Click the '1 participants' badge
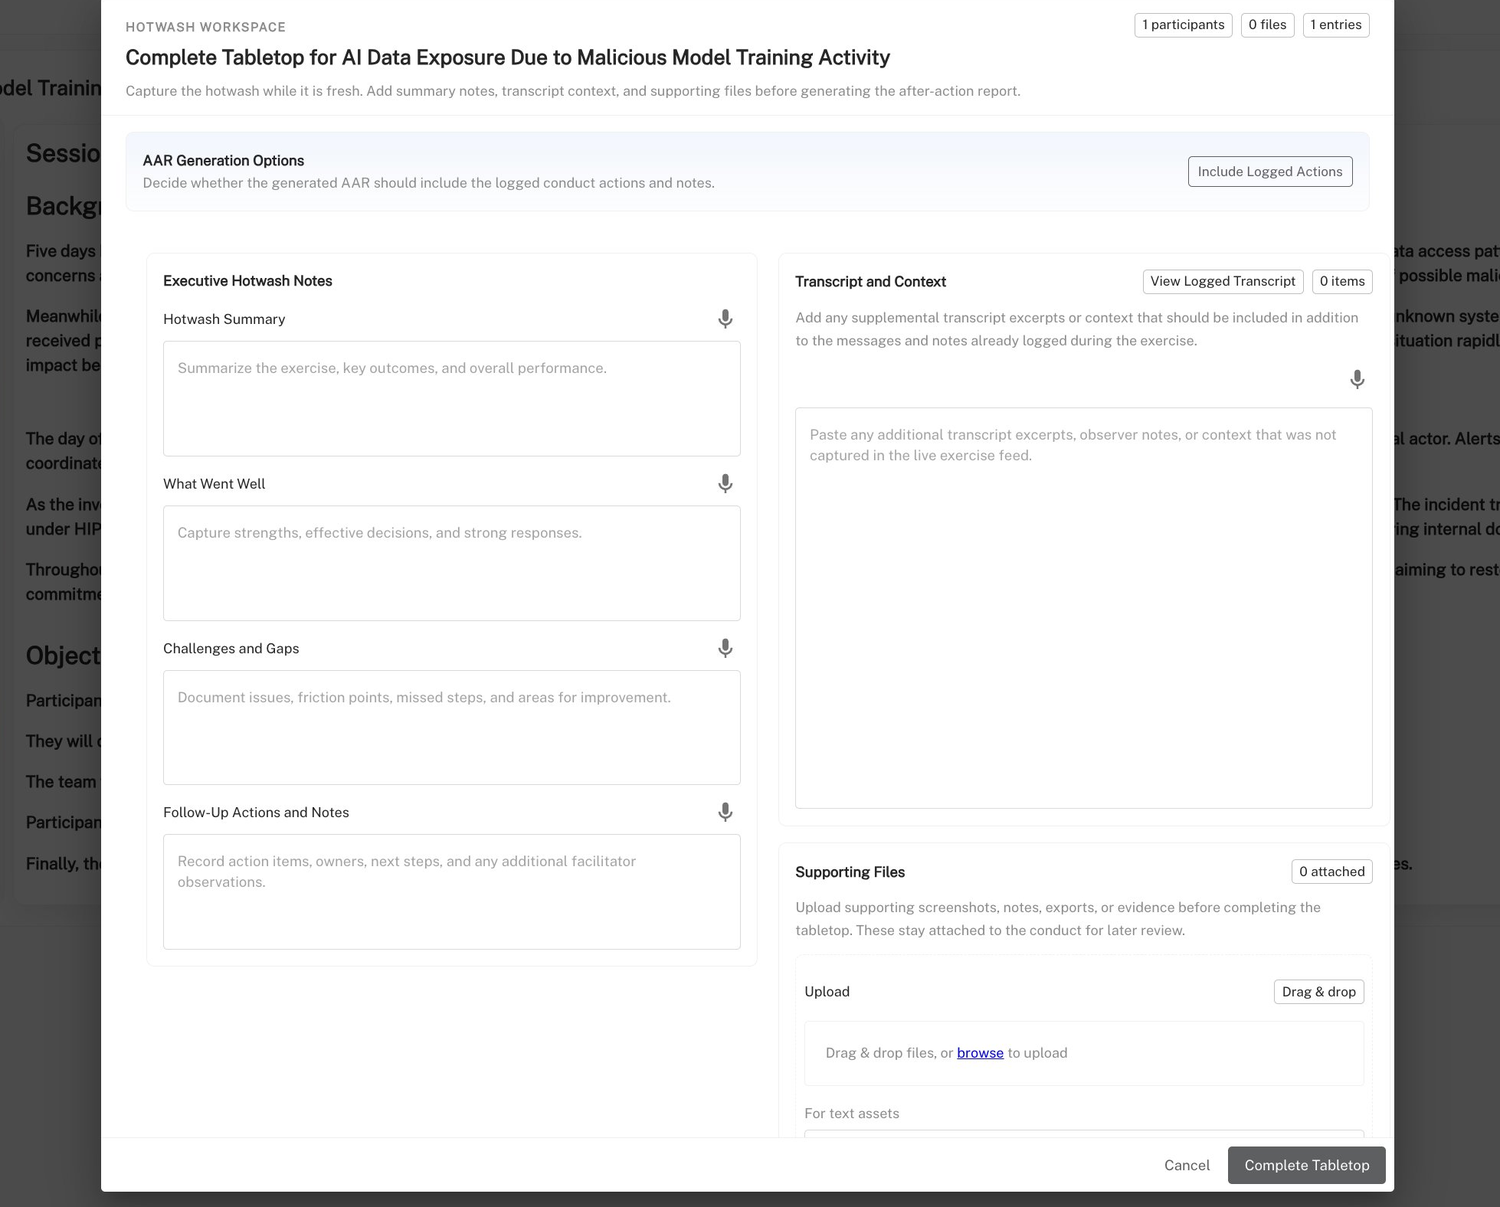 point(1183,25)
